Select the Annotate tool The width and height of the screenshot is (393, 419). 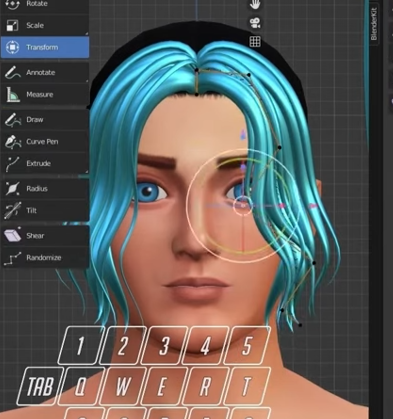pos(45,72)
